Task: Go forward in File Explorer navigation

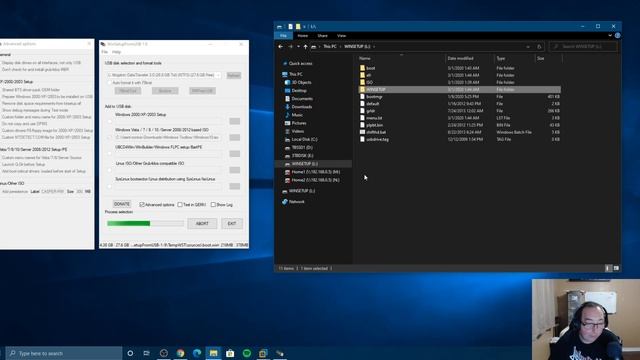Action: 290,47
